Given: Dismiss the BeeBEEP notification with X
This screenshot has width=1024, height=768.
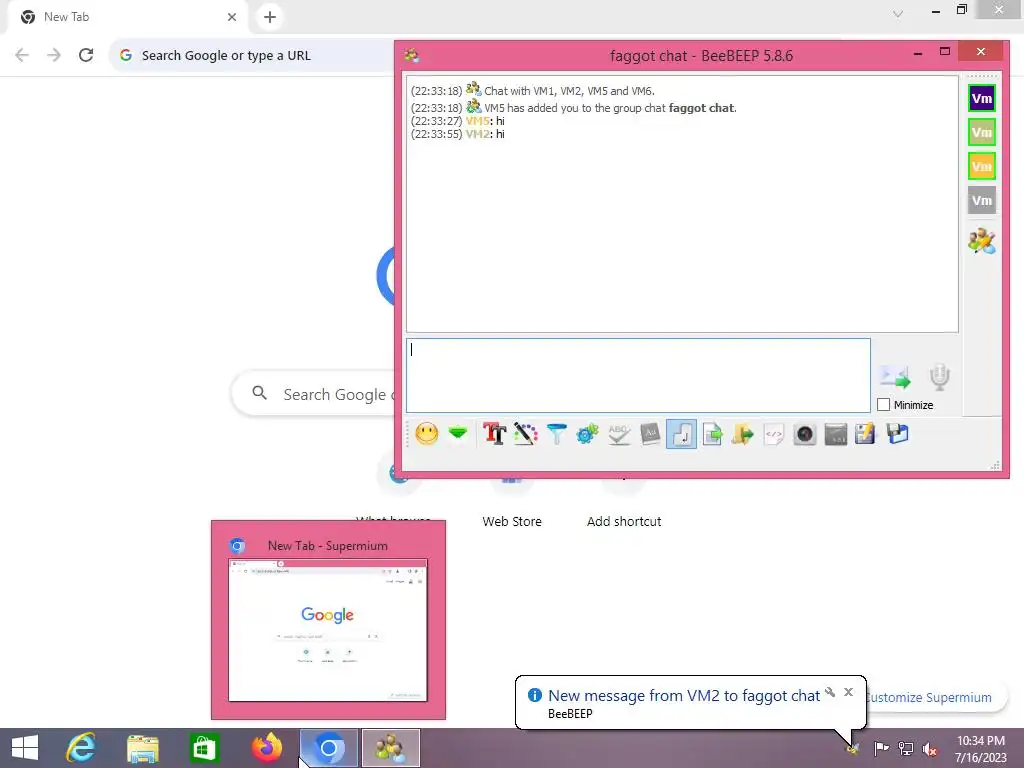Looking at the screenshot, I should click(848, 692).
